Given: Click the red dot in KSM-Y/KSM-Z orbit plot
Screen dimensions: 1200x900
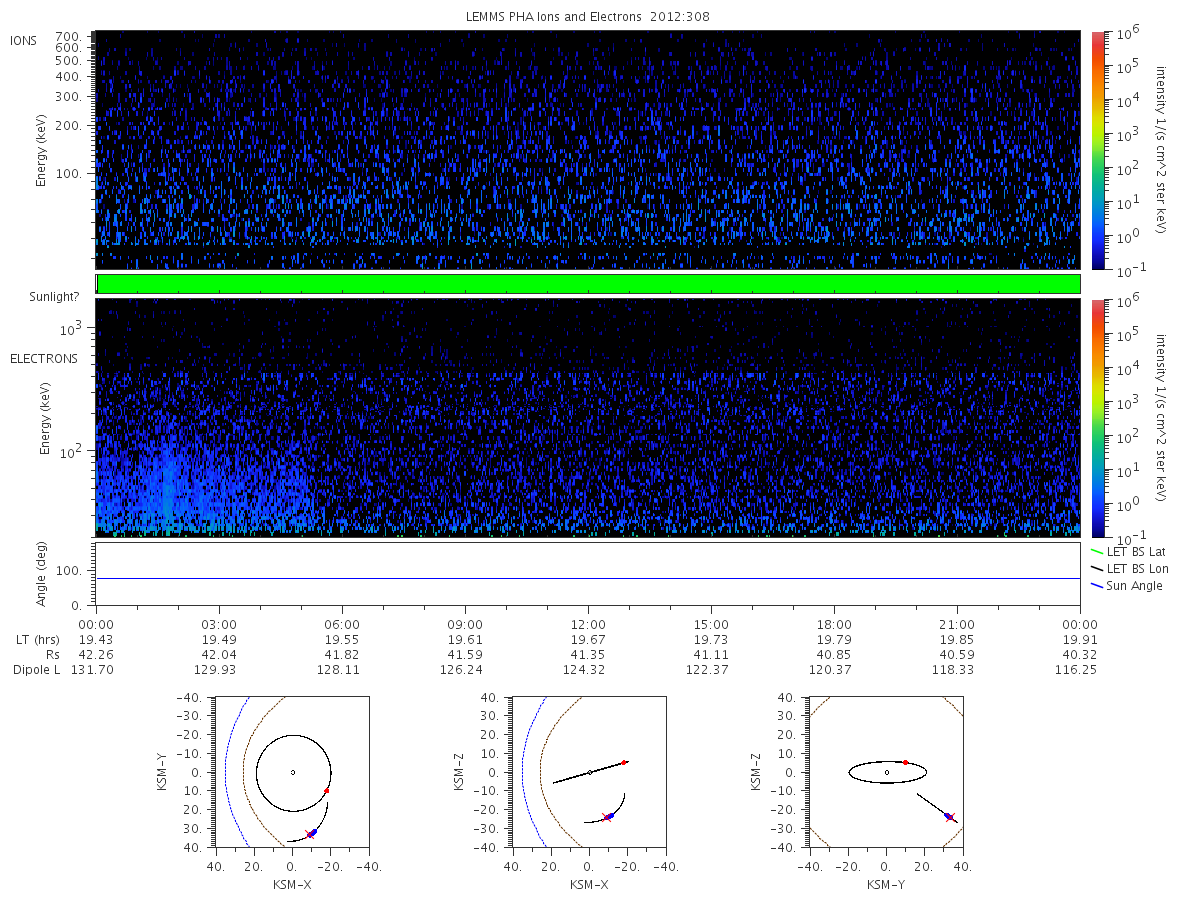Looking at the screenshot, I should coord(905,762).
